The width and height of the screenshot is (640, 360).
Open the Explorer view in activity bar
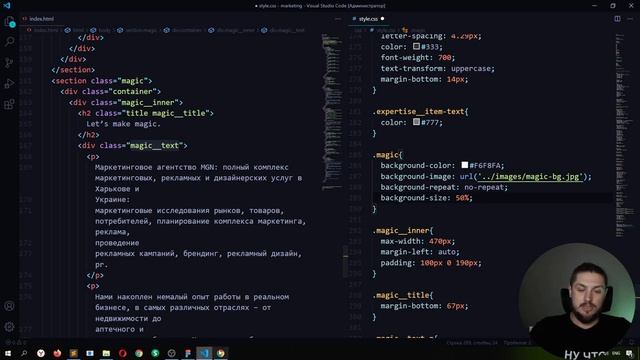(9, 22)
